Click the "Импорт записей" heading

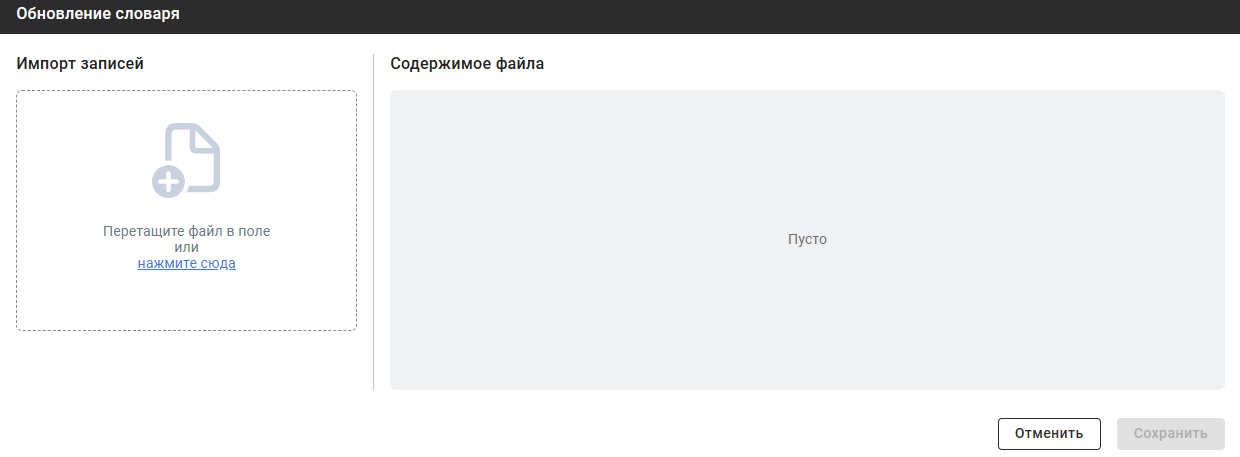(x=81, y=64)
